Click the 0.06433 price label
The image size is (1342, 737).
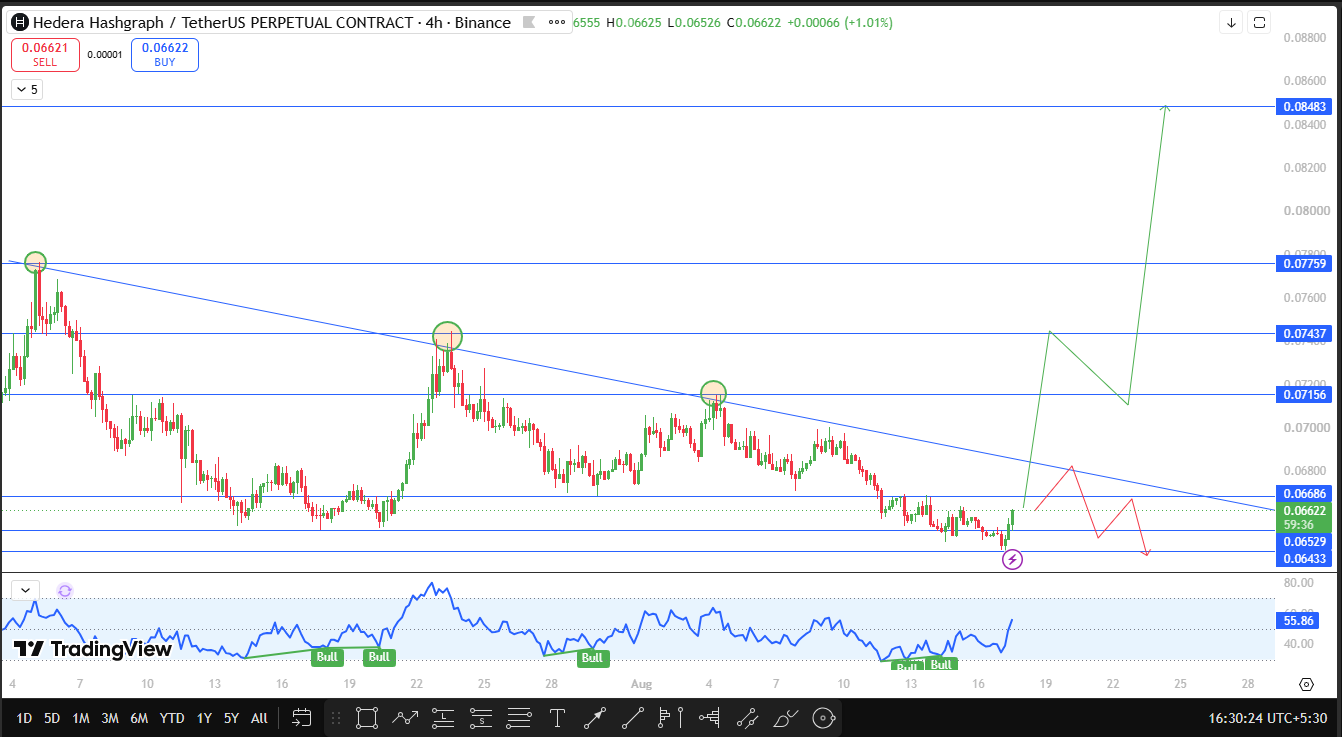(x=1304, y=558)
